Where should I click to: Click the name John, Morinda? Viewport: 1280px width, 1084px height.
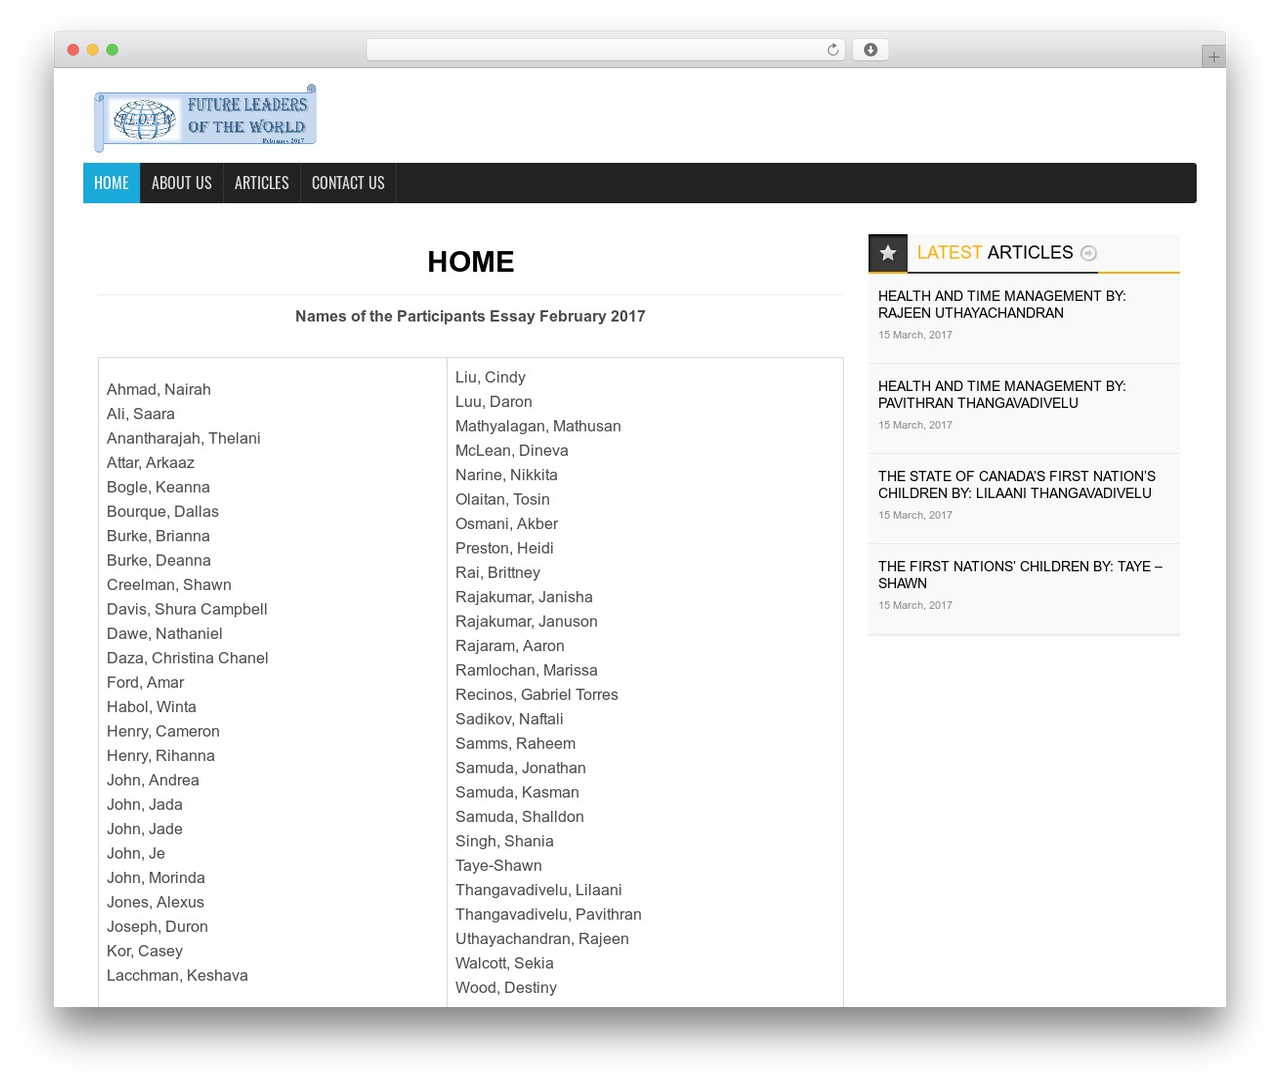tap(156, 878)
